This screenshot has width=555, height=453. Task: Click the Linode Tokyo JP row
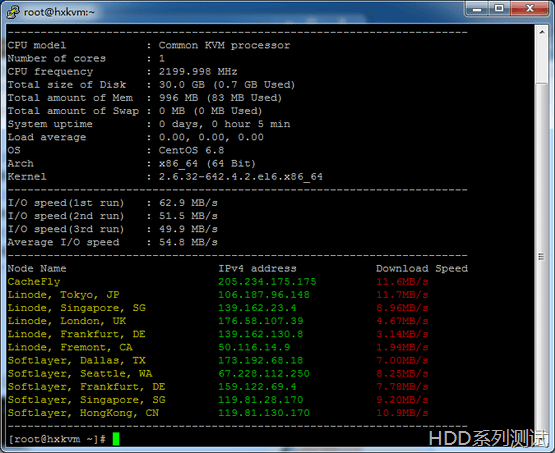[218, 295]
